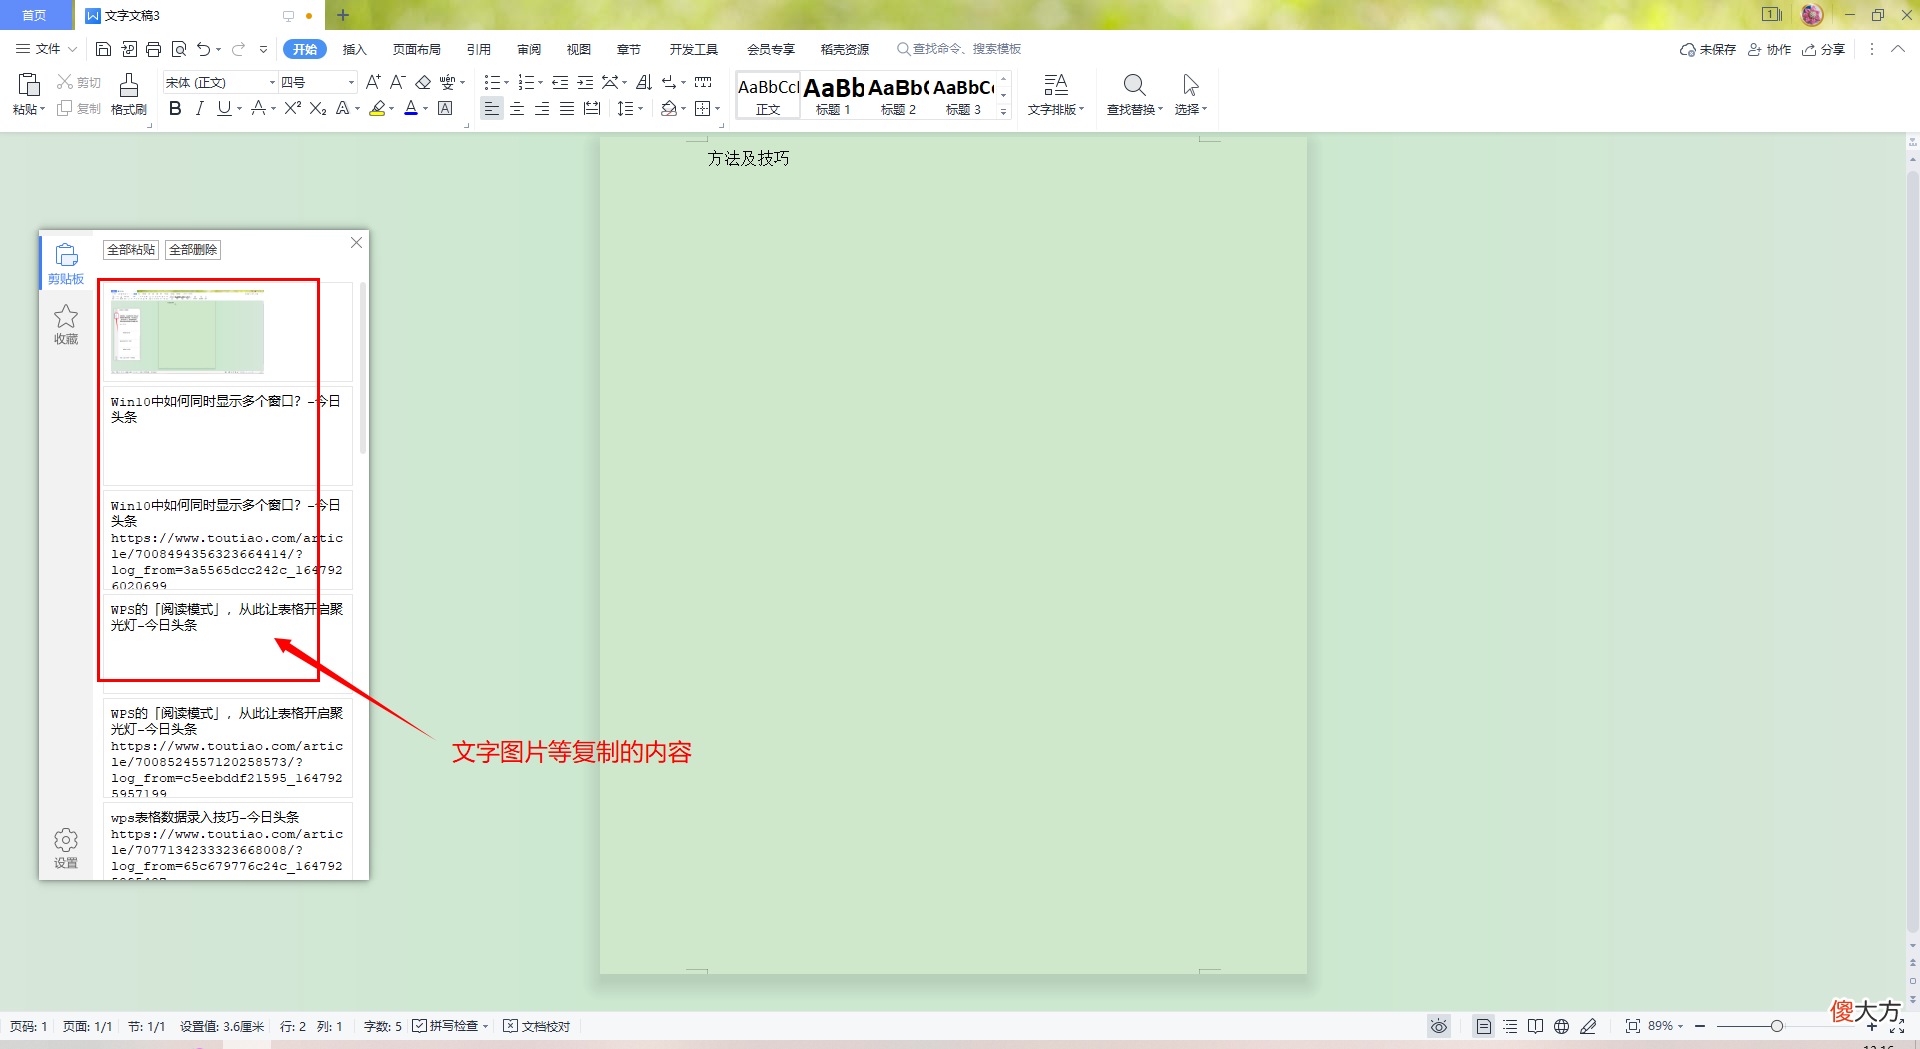This screenshot has width=1920, height=1049.
Task: Toggle subscript formatting
Action: pyautogui.click(x=318, y=108)
